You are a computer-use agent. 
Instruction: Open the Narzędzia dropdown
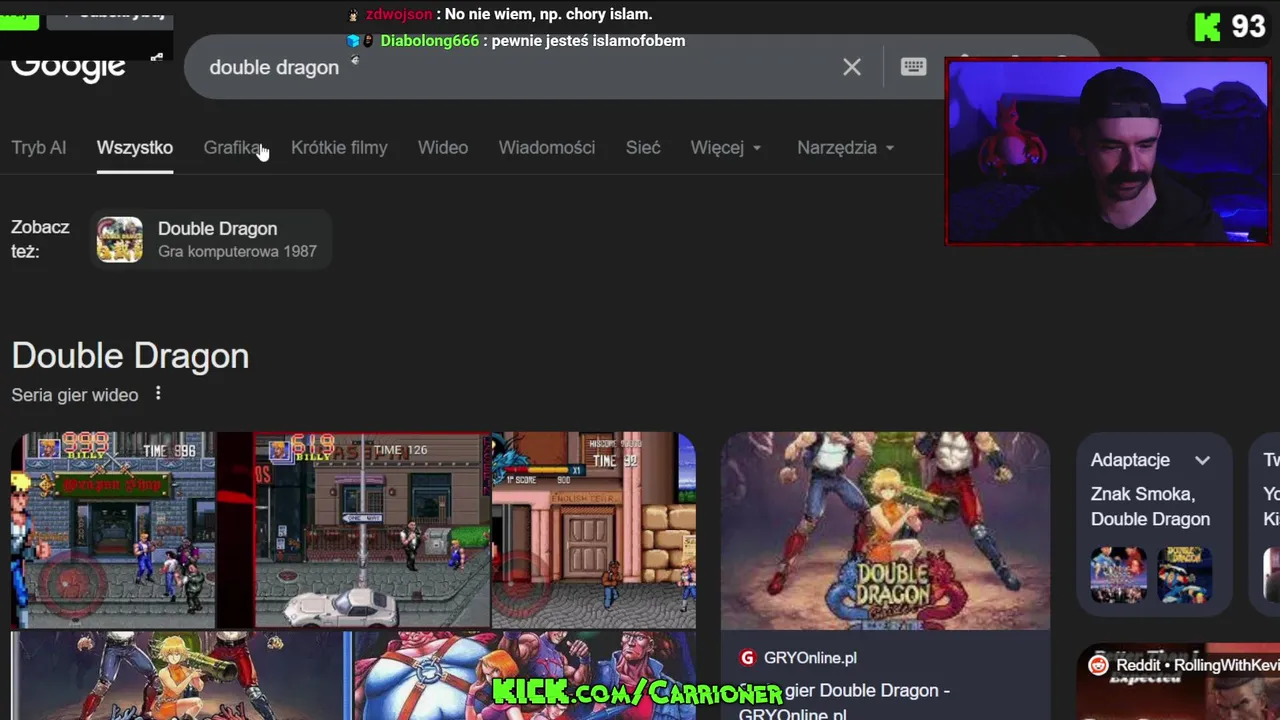click(x=846, y=147)
